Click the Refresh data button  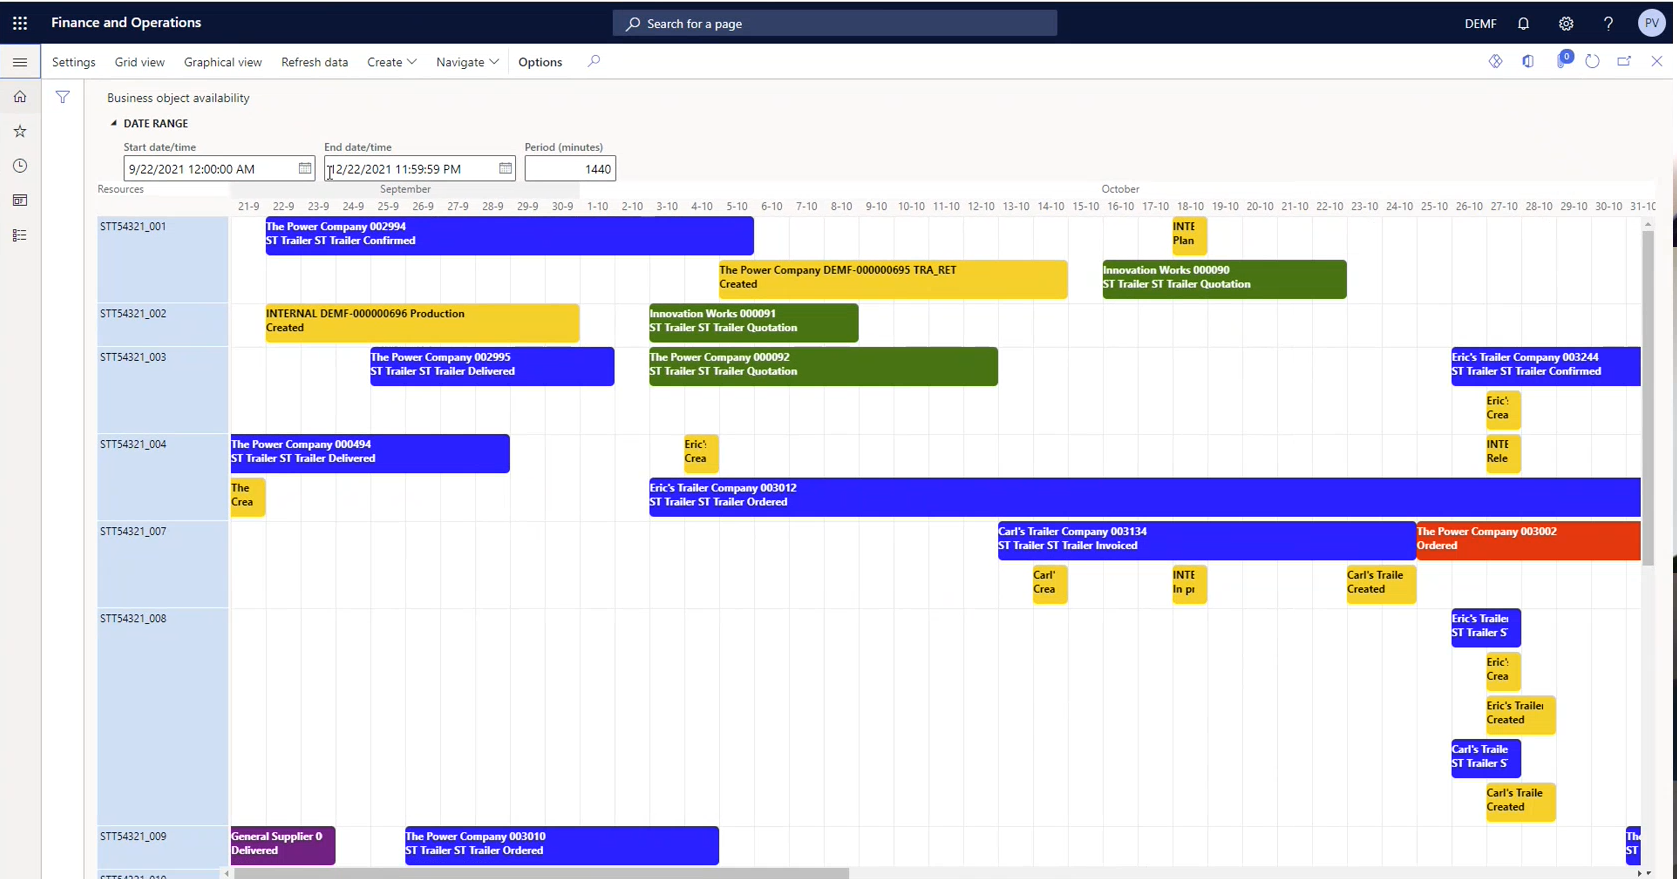coord(314,62)
